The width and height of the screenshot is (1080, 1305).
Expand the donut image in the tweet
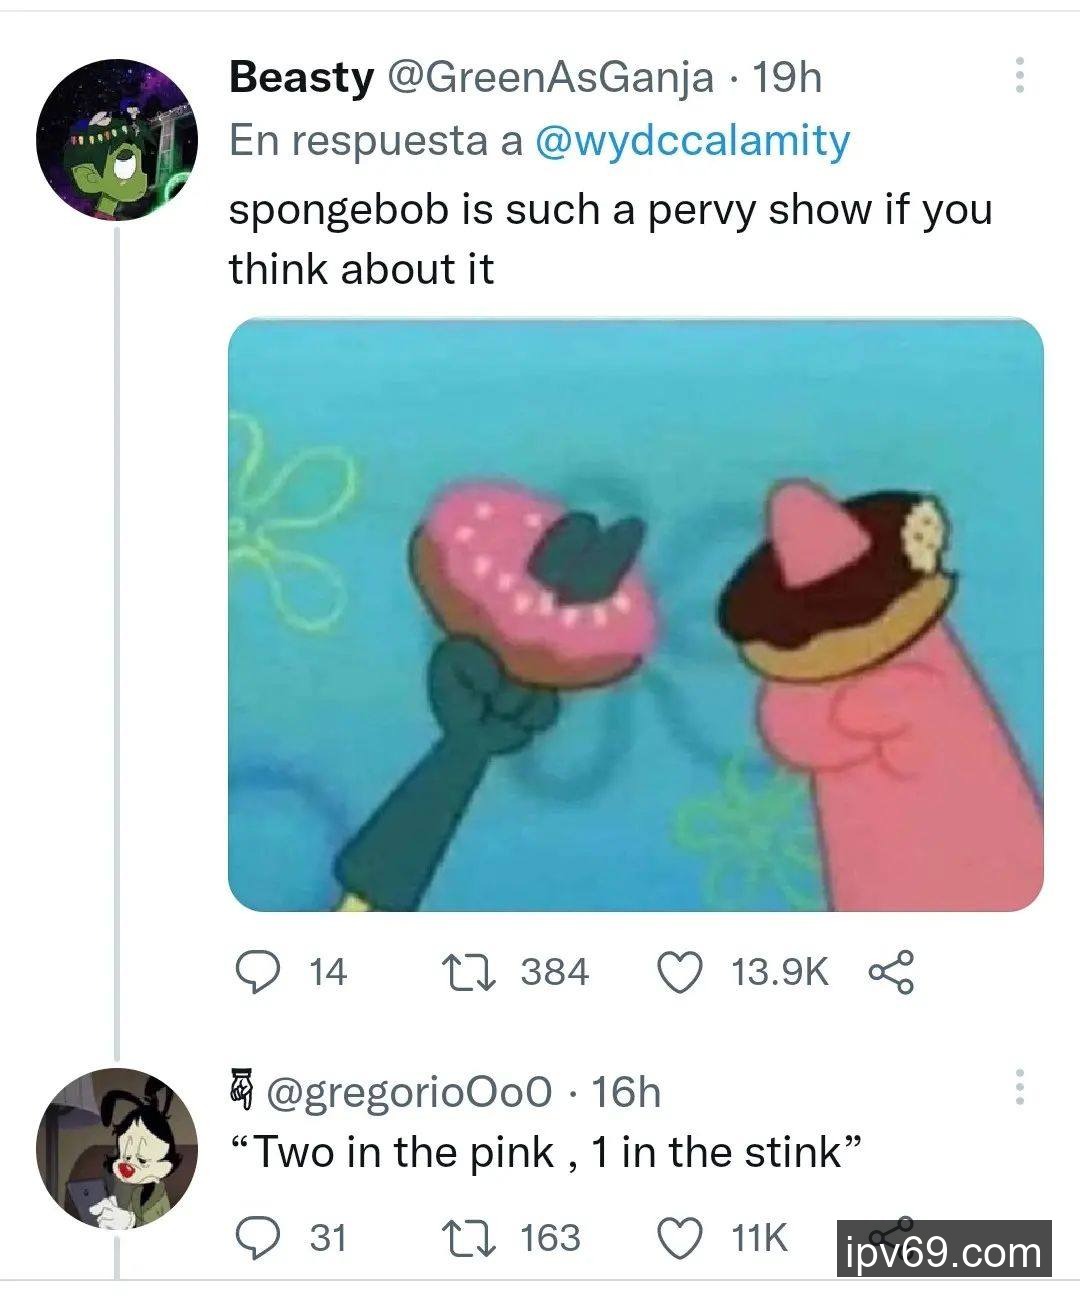pyautogui.click(x=635, y=615)
